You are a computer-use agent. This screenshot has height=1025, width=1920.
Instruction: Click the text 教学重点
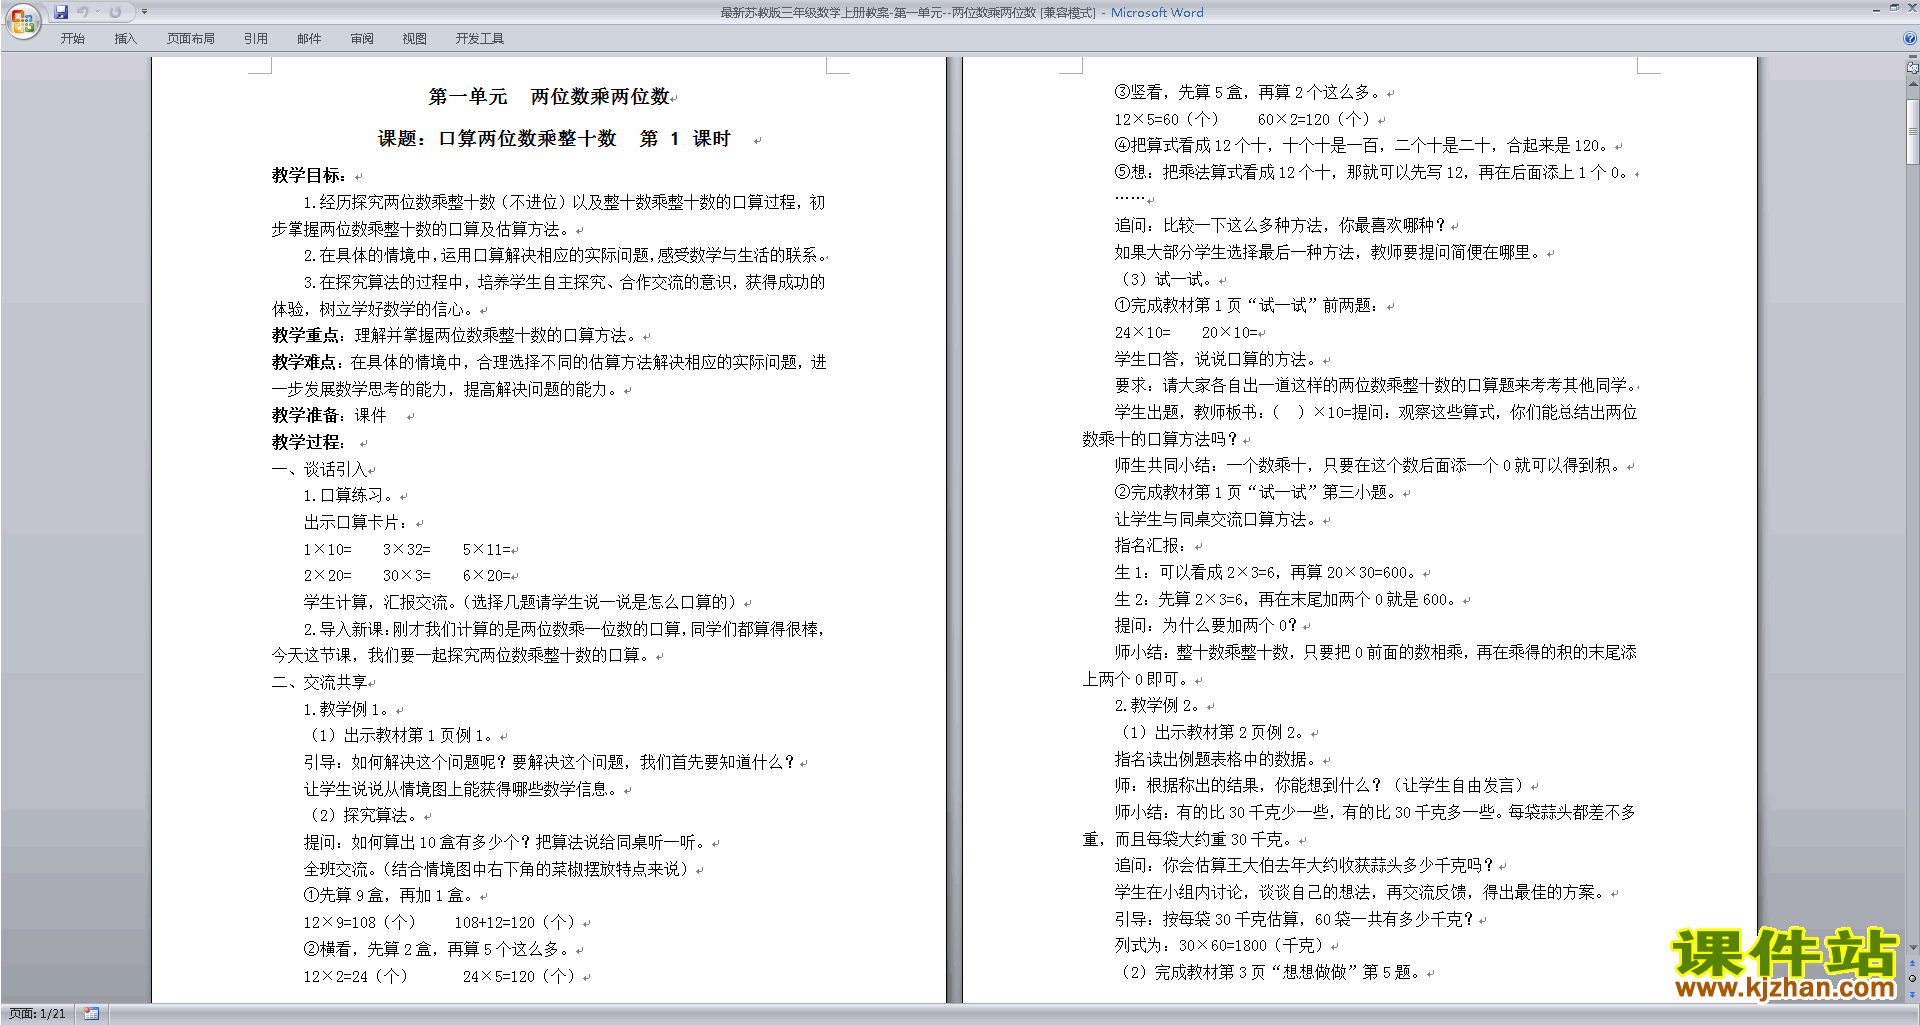pos(303,335)
